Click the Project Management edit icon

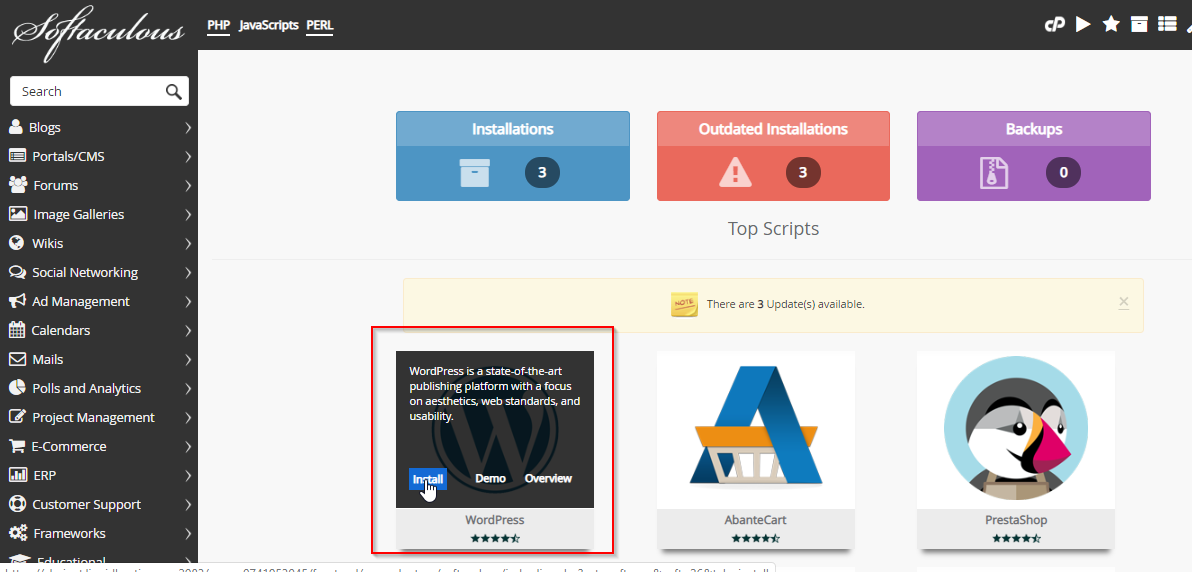[17, 417]
